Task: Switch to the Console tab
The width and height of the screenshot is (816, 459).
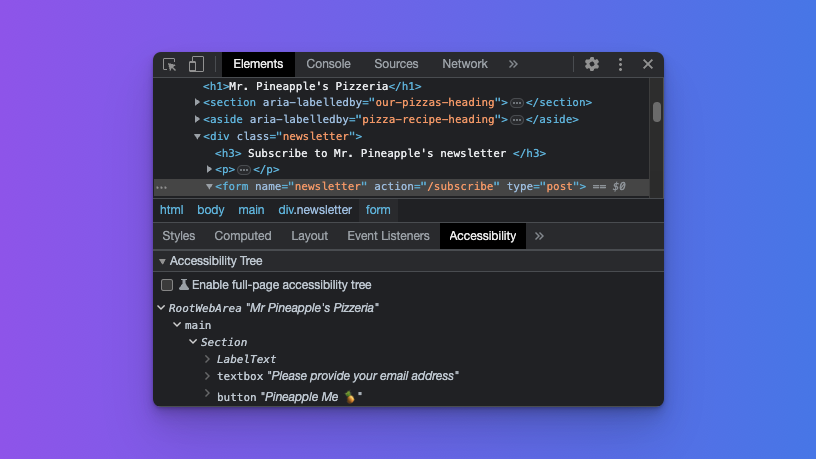Action: (x=328, y=64)
